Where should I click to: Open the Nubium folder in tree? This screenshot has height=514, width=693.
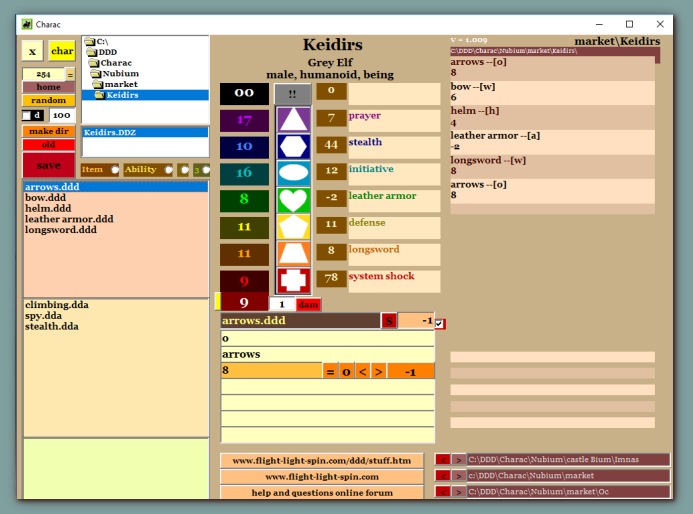[119, 73]
